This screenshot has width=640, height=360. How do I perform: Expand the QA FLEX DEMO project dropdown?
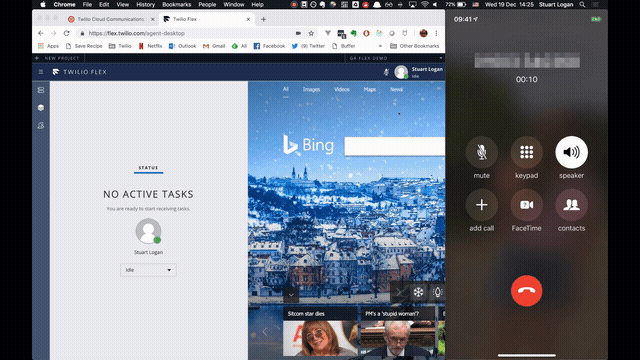point(395,58)
